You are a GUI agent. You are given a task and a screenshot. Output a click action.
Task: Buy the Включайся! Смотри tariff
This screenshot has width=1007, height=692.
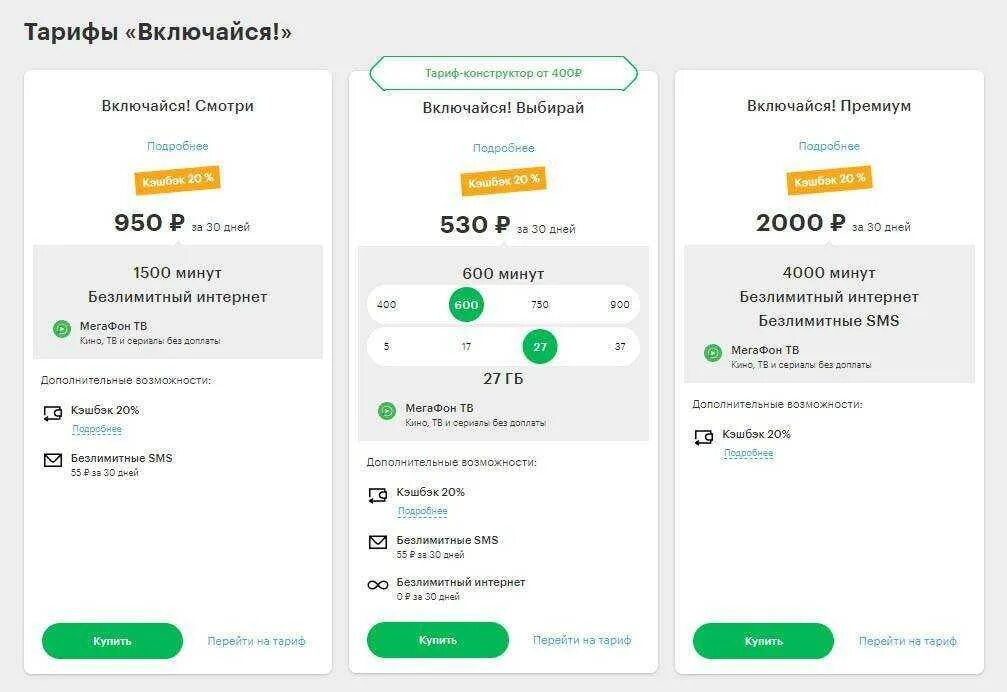(112, 641)
